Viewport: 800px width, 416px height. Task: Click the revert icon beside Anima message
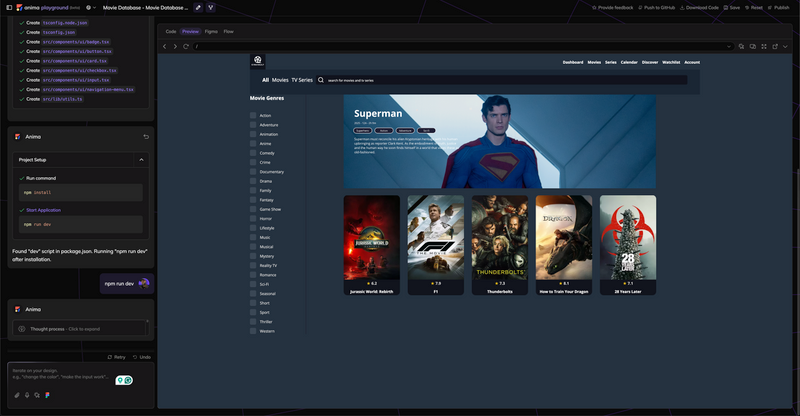146,137
